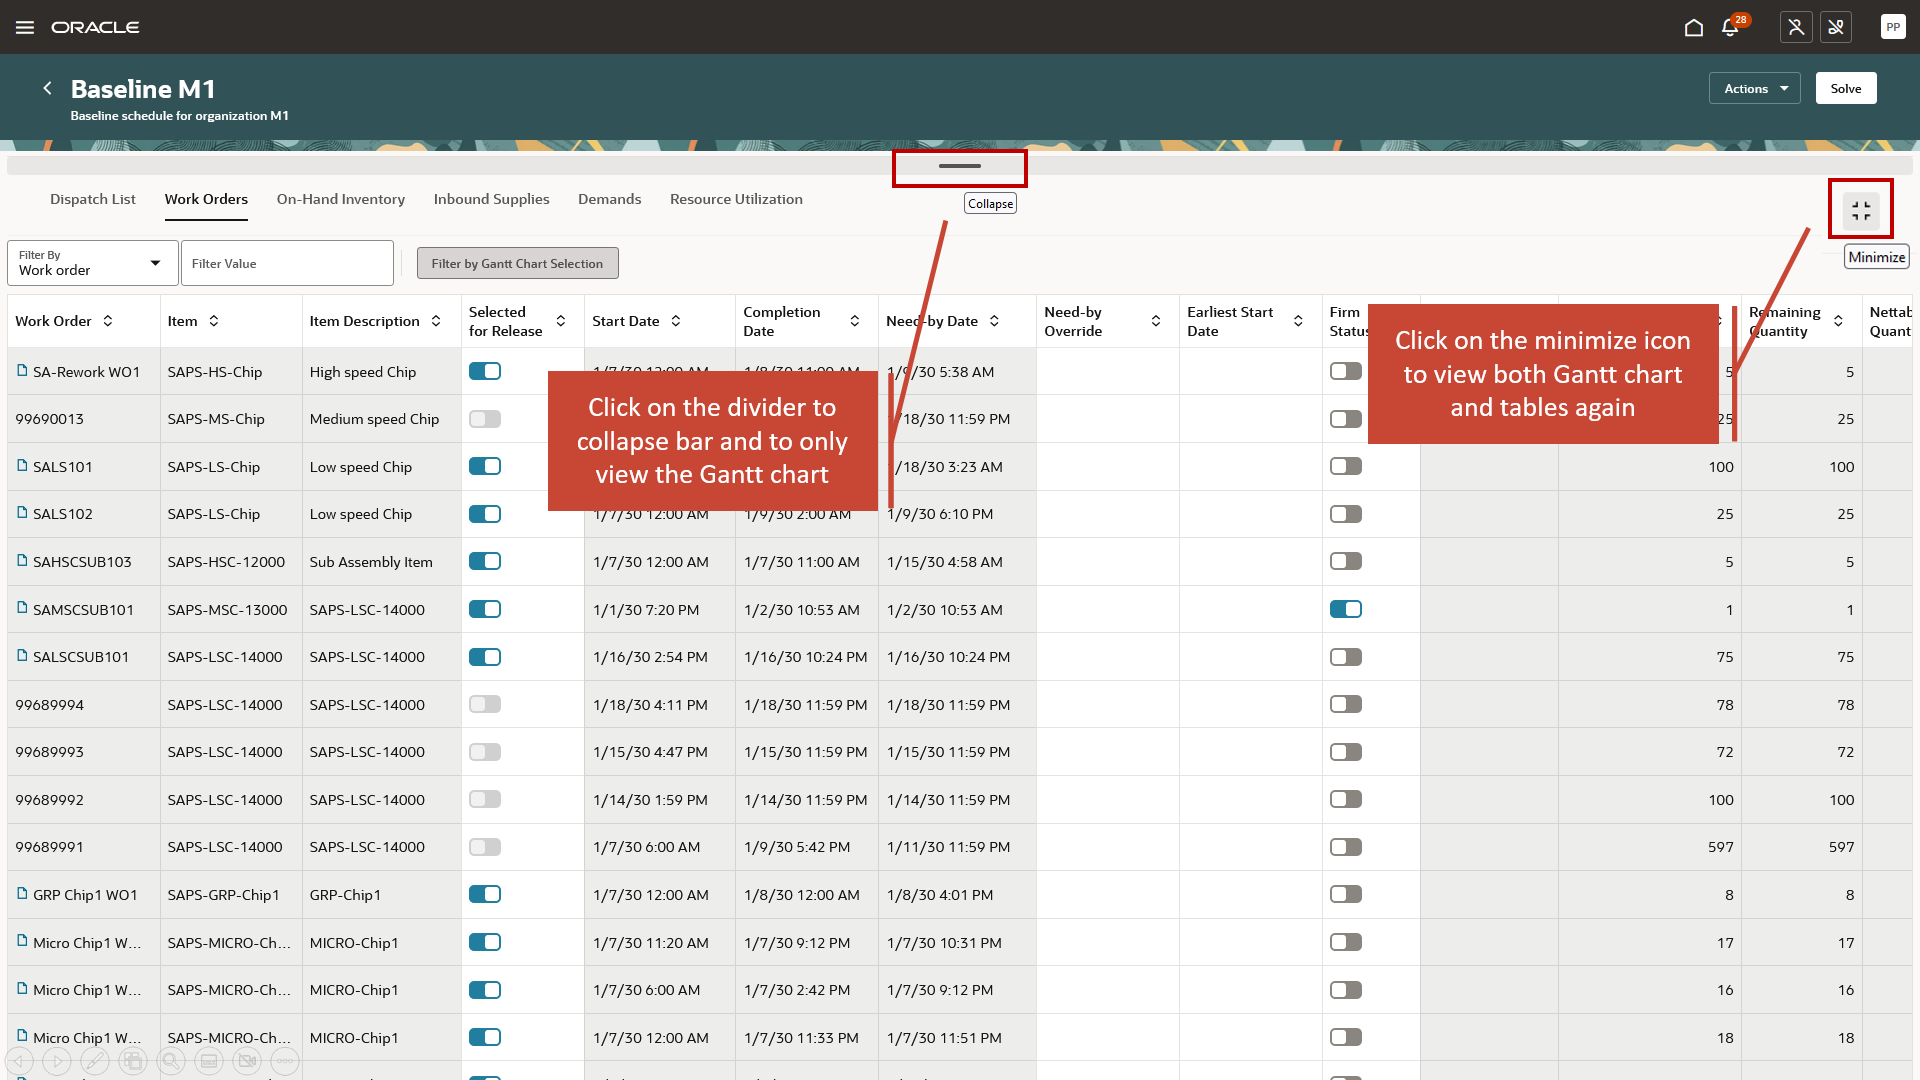
Task: Switch to the Dispatch List tab
Action: pos(92,199)
